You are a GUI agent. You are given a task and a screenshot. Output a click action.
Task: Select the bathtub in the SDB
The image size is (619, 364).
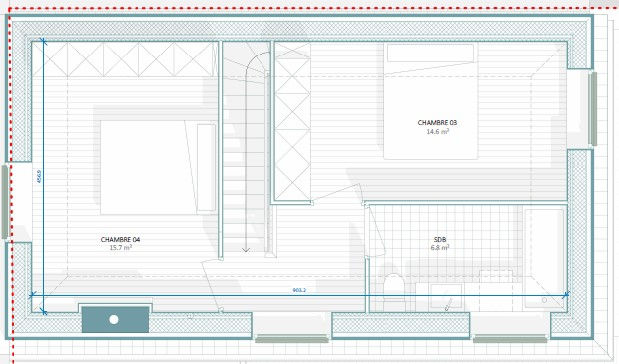[544, 258]
